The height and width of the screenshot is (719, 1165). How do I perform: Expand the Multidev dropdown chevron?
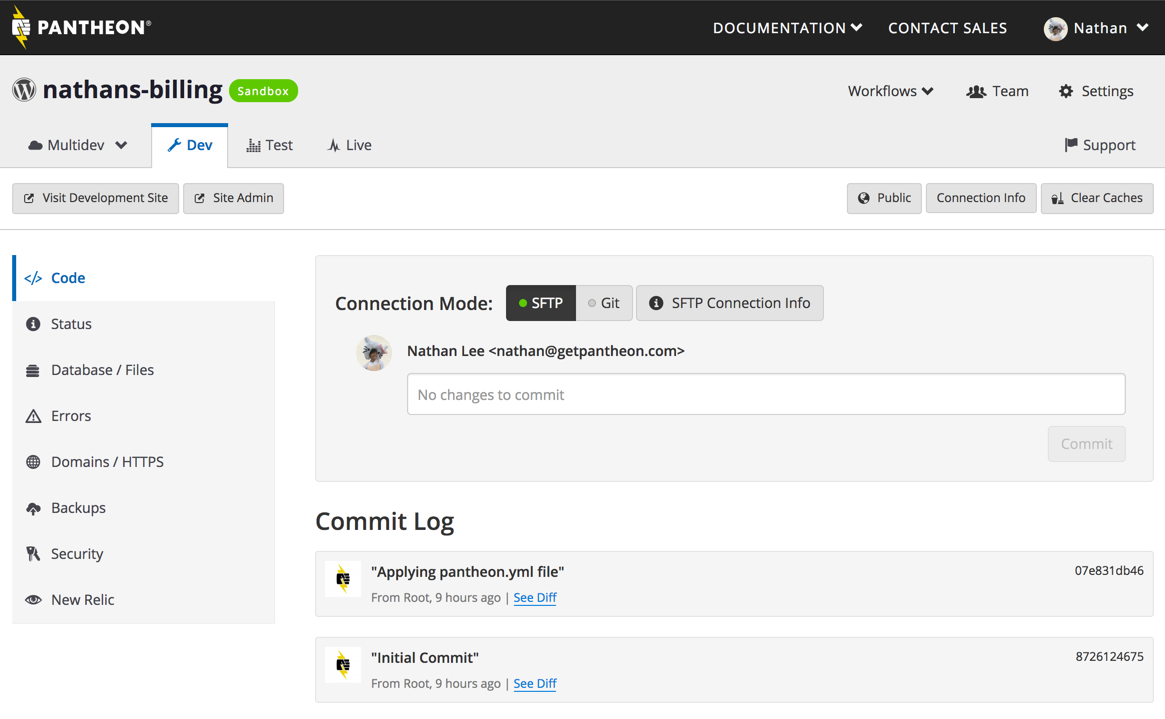point(121,146)
